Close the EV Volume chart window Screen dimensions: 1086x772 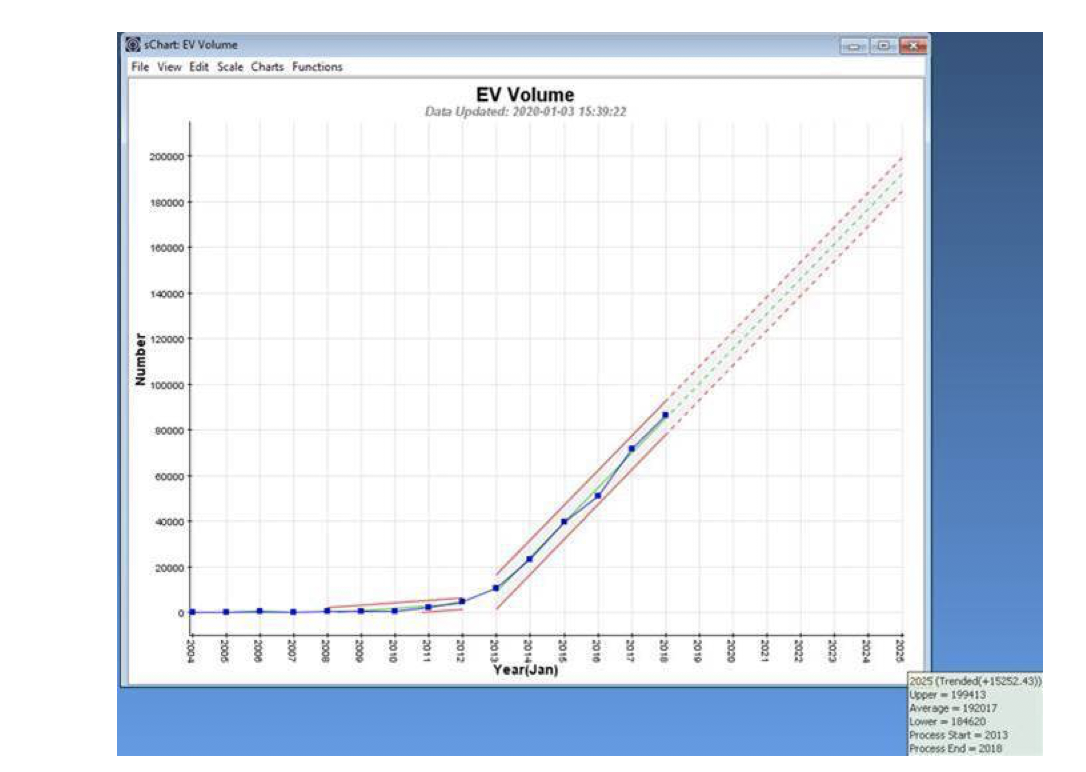[x=912, y=46]
